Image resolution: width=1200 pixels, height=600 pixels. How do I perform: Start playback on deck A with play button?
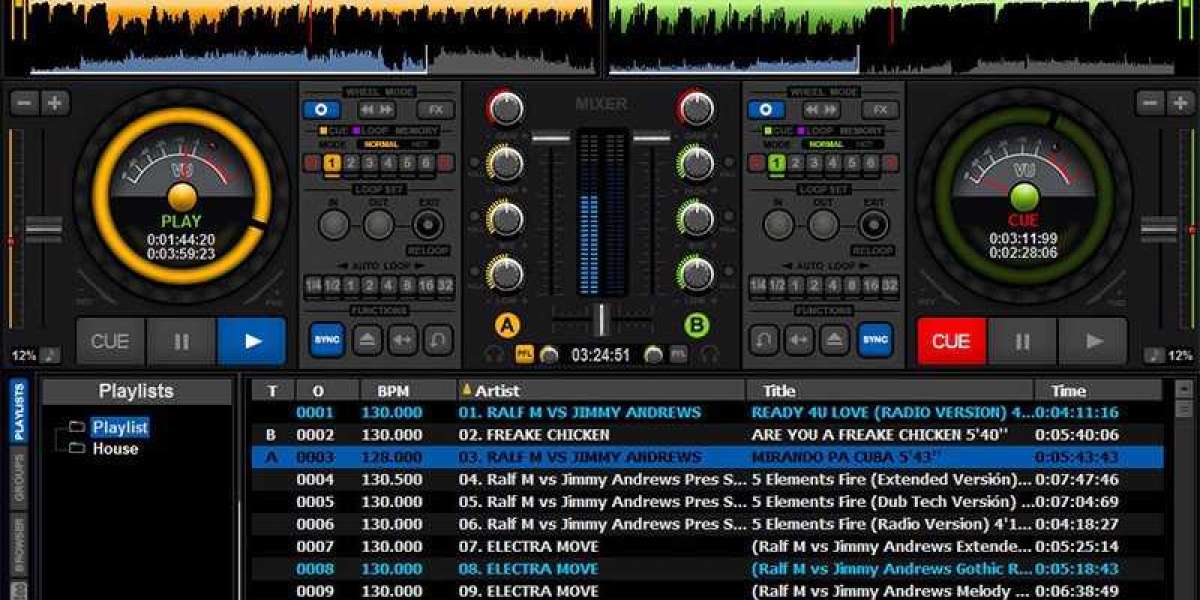pos(252,341)
